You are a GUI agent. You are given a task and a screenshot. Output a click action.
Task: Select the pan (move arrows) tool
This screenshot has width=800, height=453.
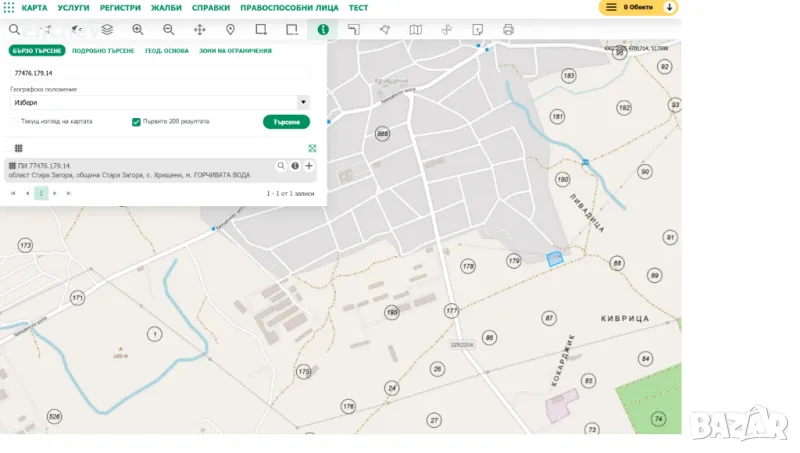pos(199,30)
